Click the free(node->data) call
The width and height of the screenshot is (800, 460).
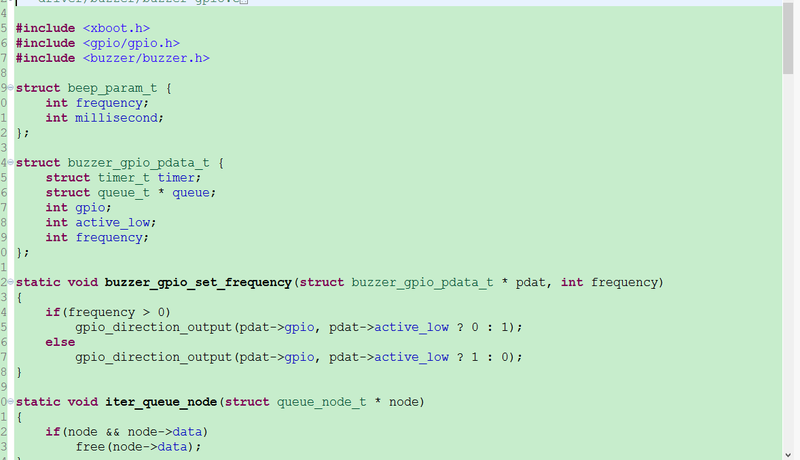[138, 447]
